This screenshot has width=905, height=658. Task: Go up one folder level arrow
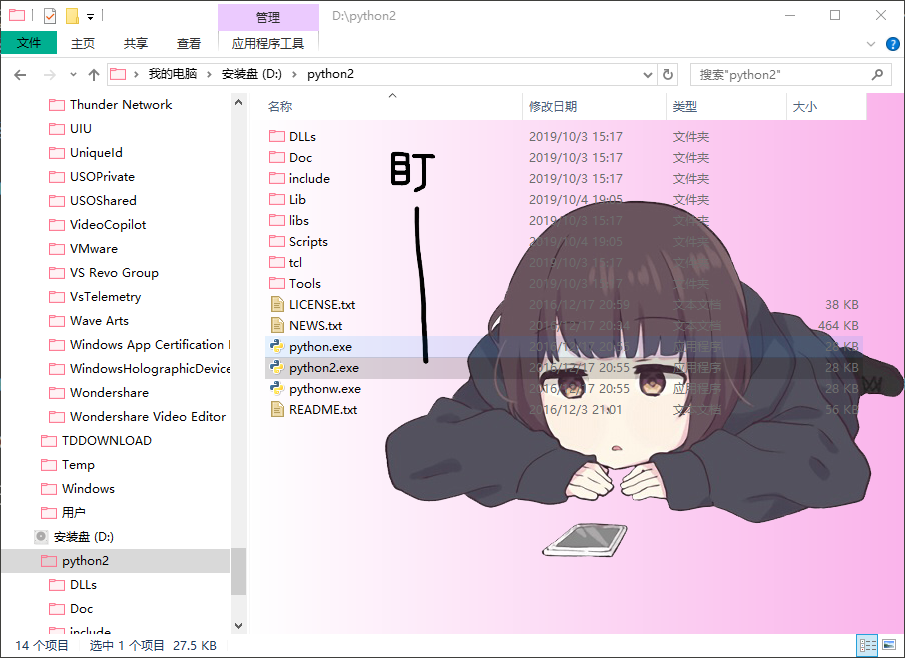(x=94, y=74)
